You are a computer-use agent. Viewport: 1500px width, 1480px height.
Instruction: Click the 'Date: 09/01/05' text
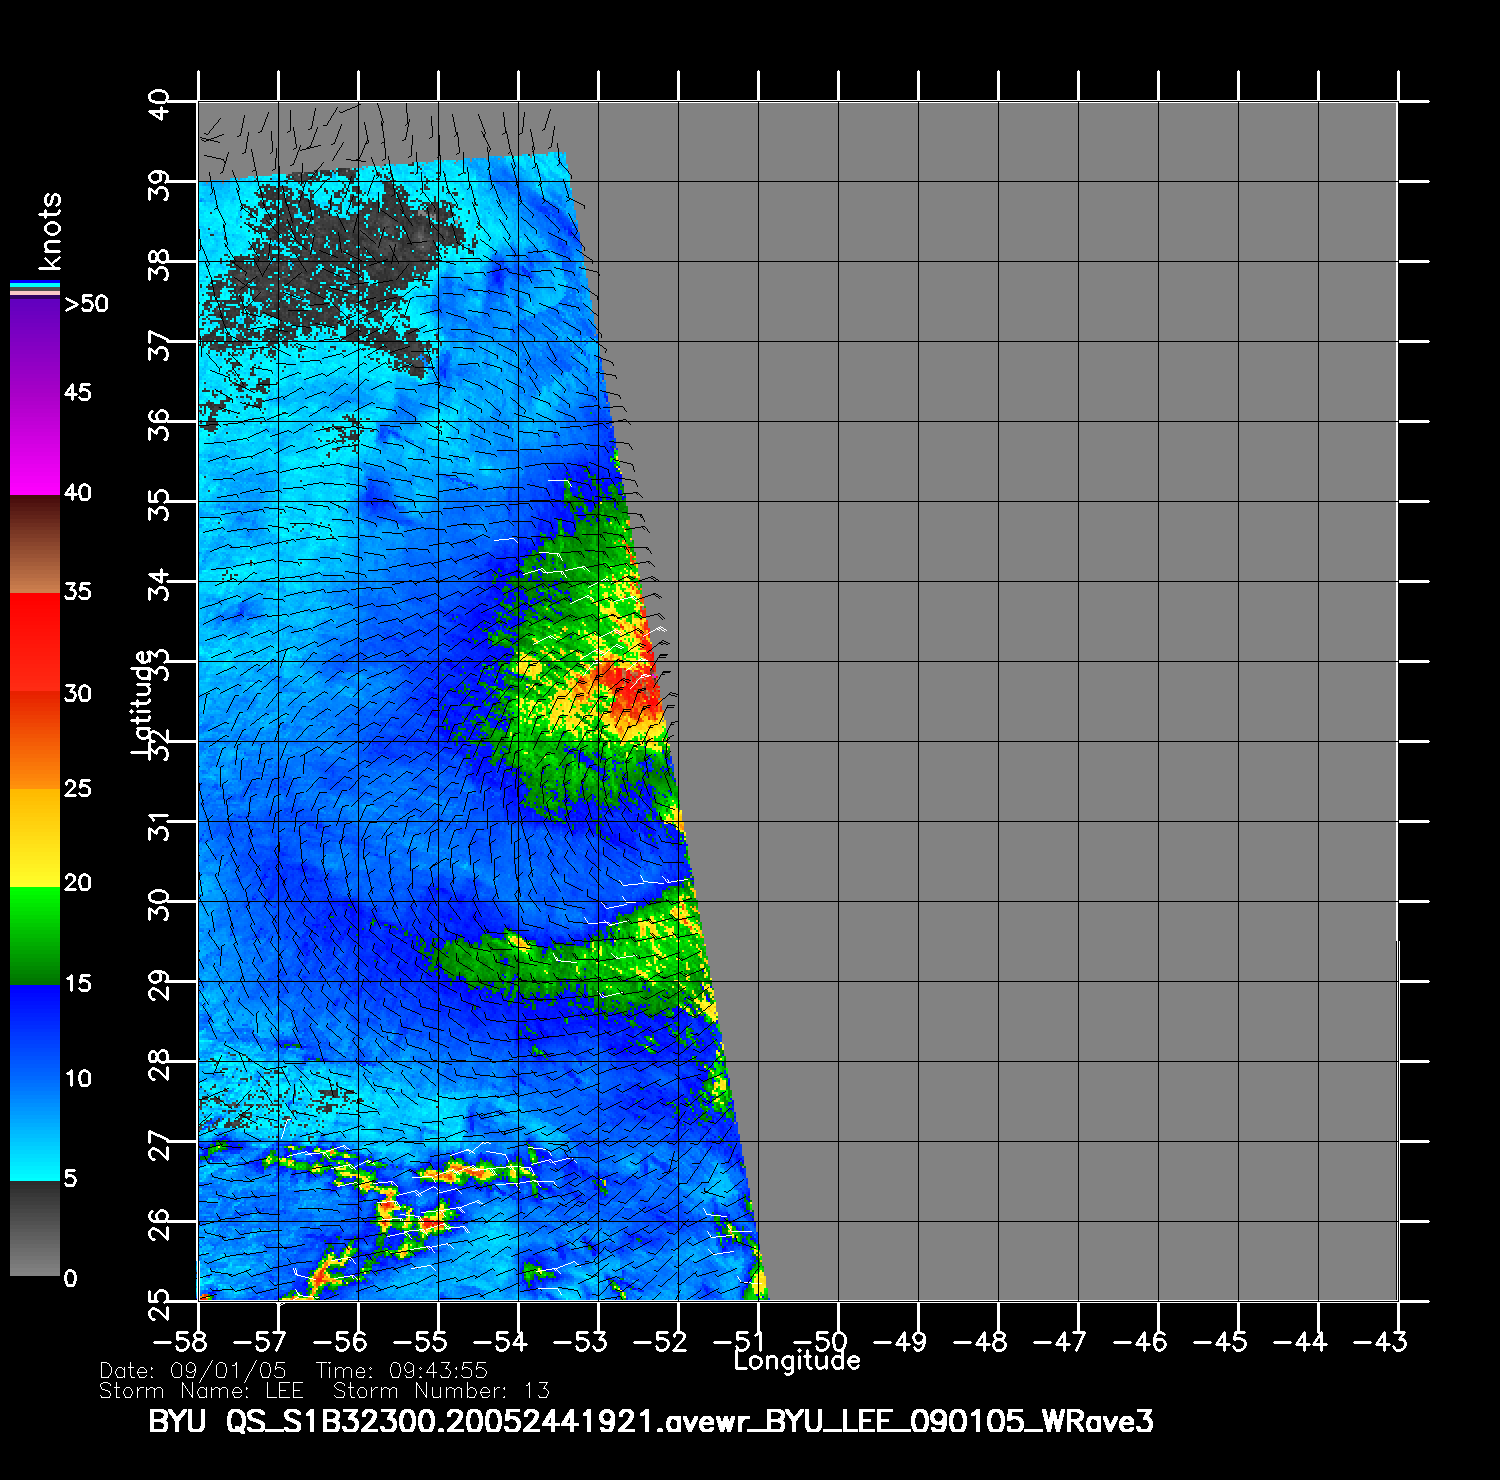pyautogui.click(x=193, y=1371)
